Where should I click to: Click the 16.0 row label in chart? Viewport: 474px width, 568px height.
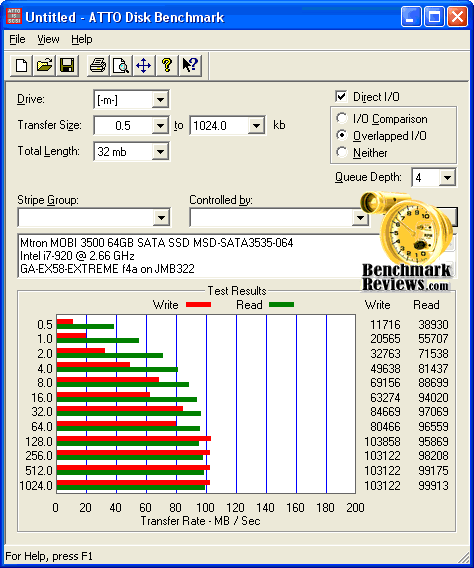tap(42, 397)
